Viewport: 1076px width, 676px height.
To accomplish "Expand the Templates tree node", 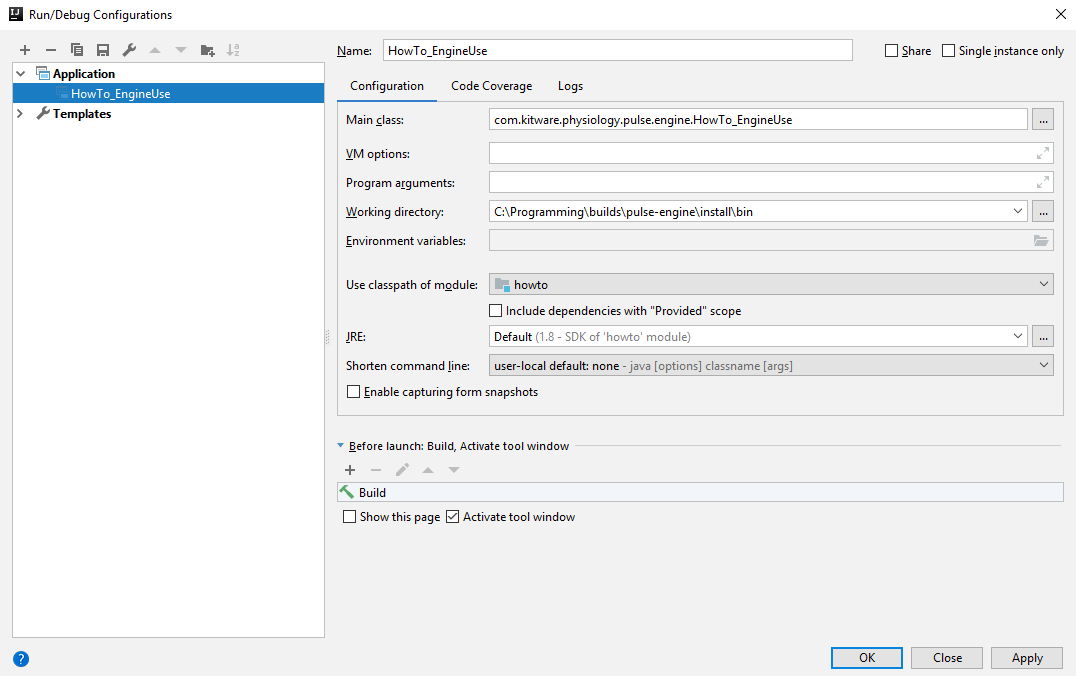I will click(21, 114).
